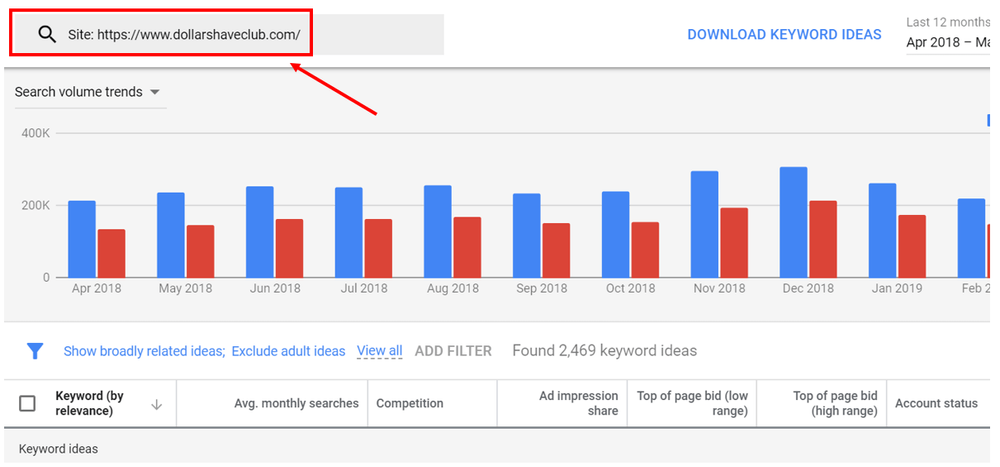Click Exclude adult ideas filter
1000x467 pixels.
pos(288,351)
